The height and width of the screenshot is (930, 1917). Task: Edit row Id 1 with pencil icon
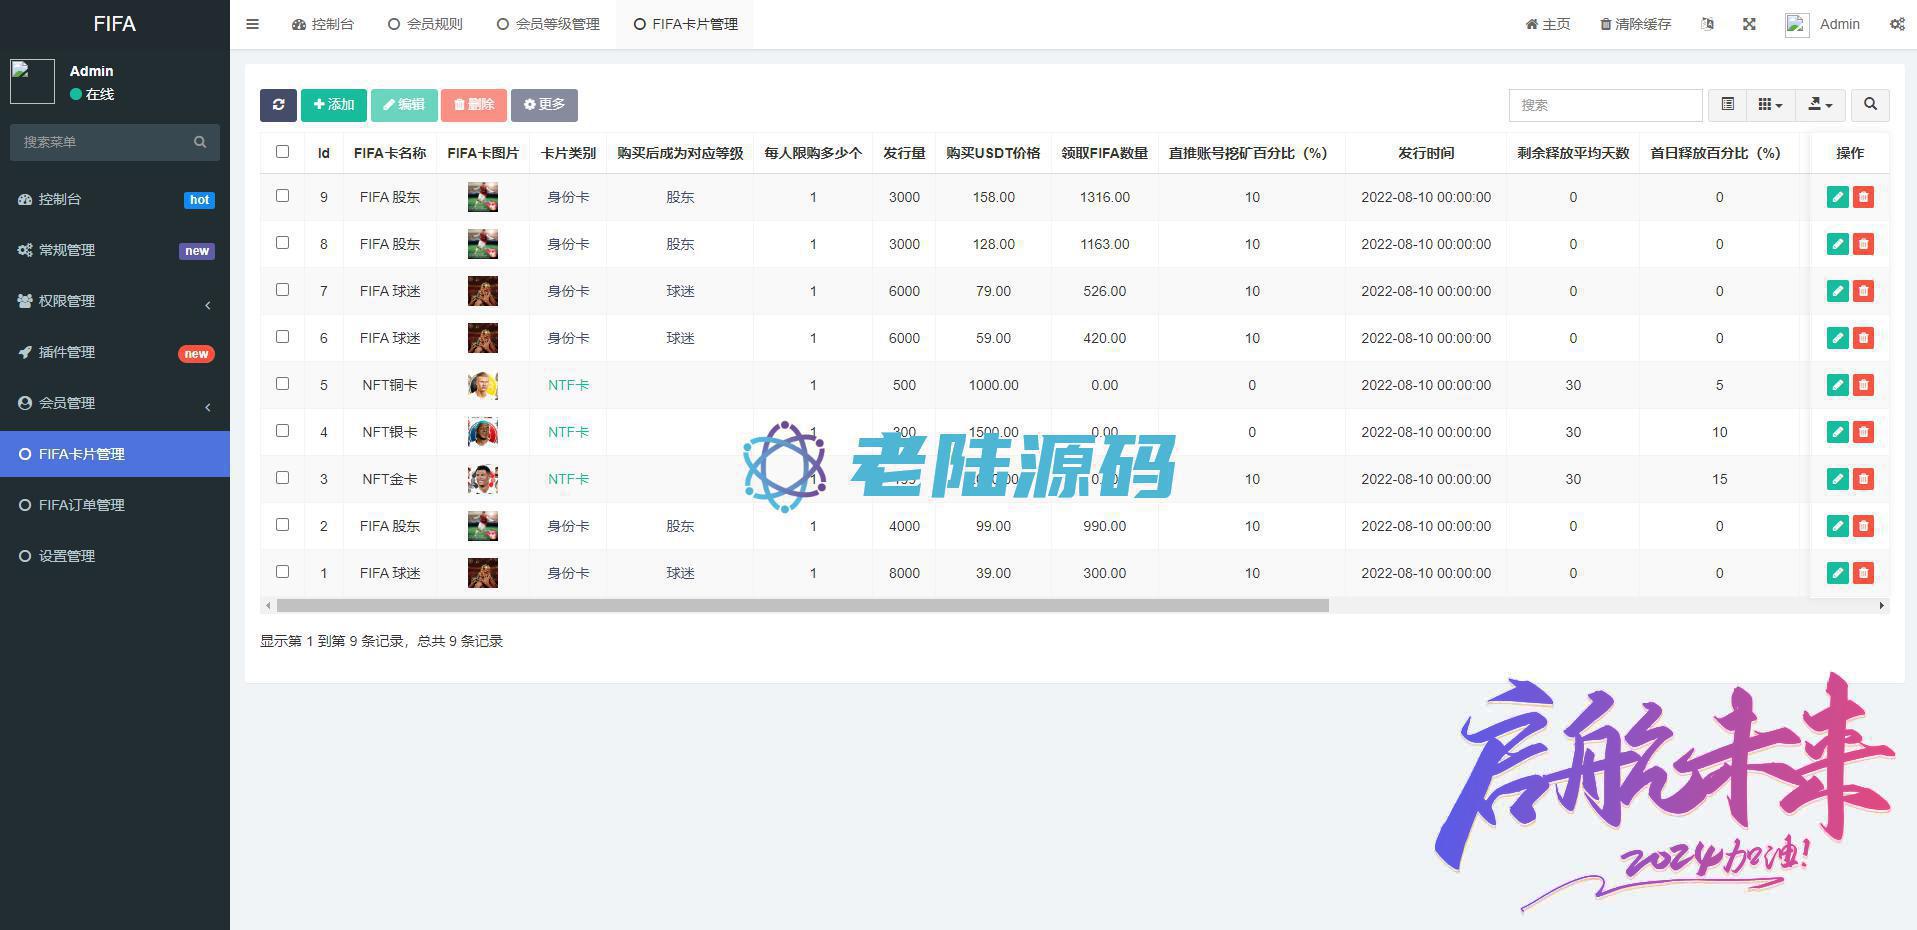coord(1837,573)
